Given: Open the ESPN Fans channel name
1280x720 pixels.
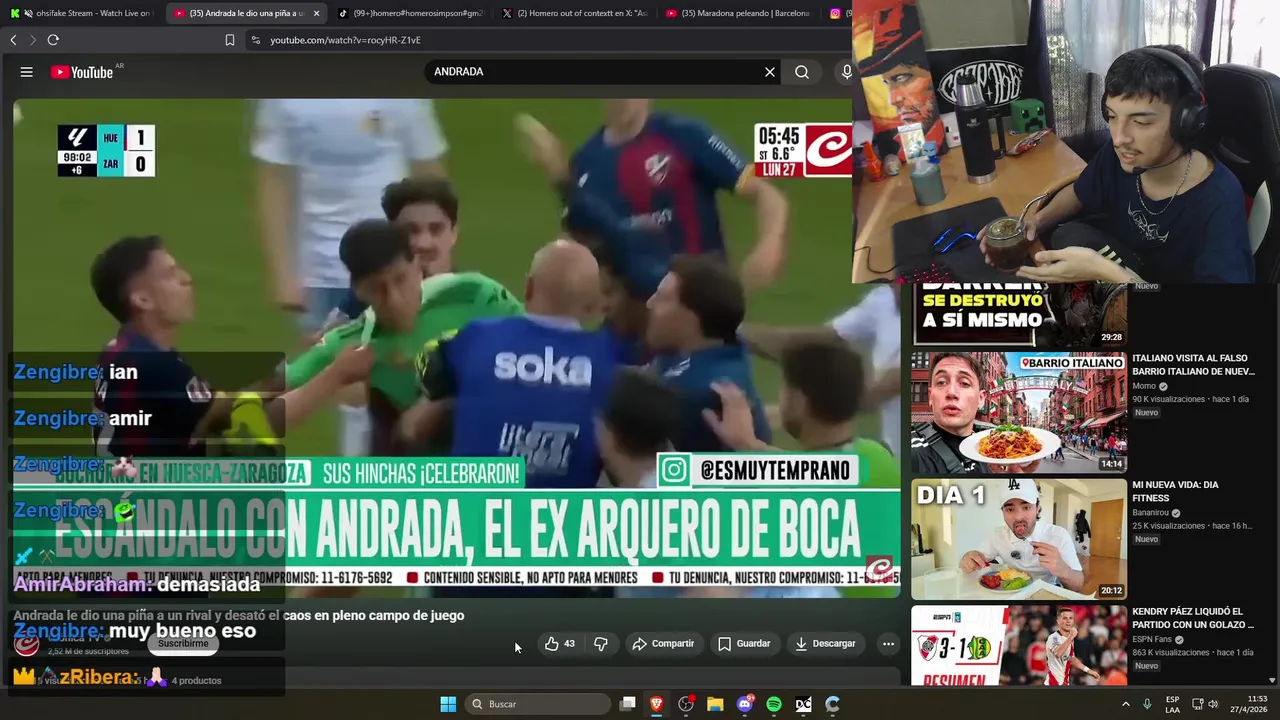Looking at the screenshot, I should 1154,639.
